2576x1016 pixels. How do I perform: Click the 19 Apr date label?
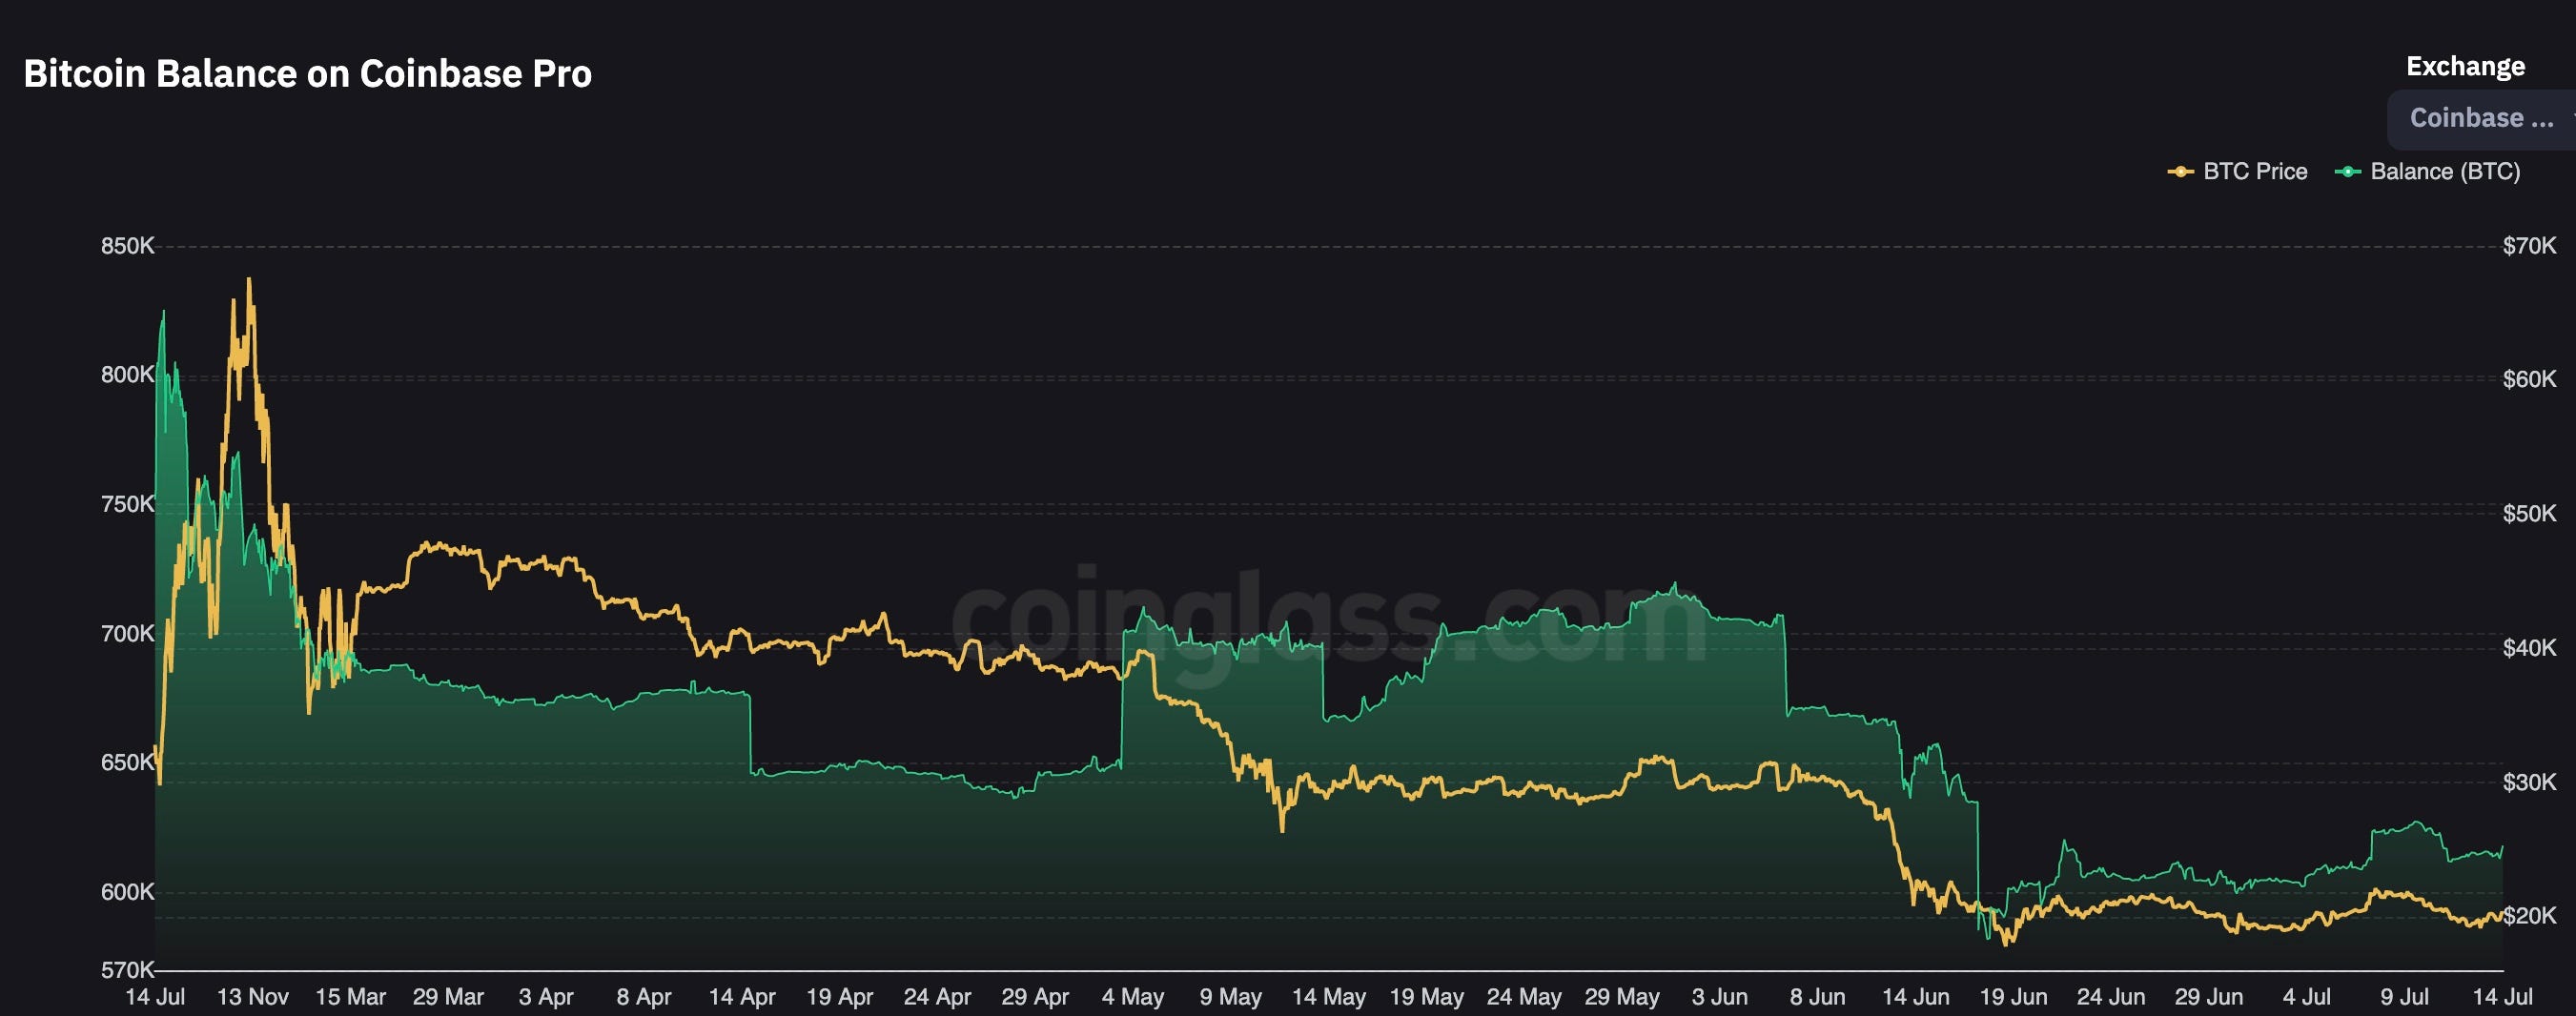coord(840,997)
